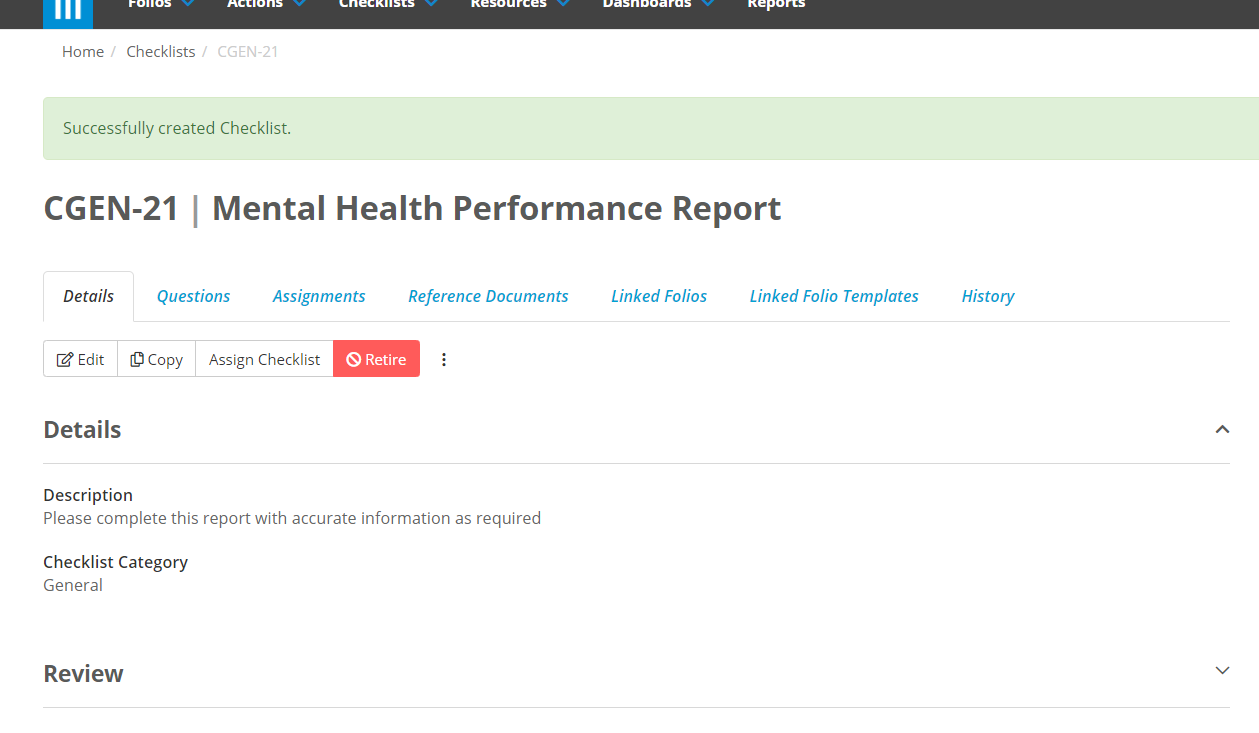This screenshot has height=733, width=1259.
Task: Open the three-dot more options menu
Action: click(x=444, y=359)
